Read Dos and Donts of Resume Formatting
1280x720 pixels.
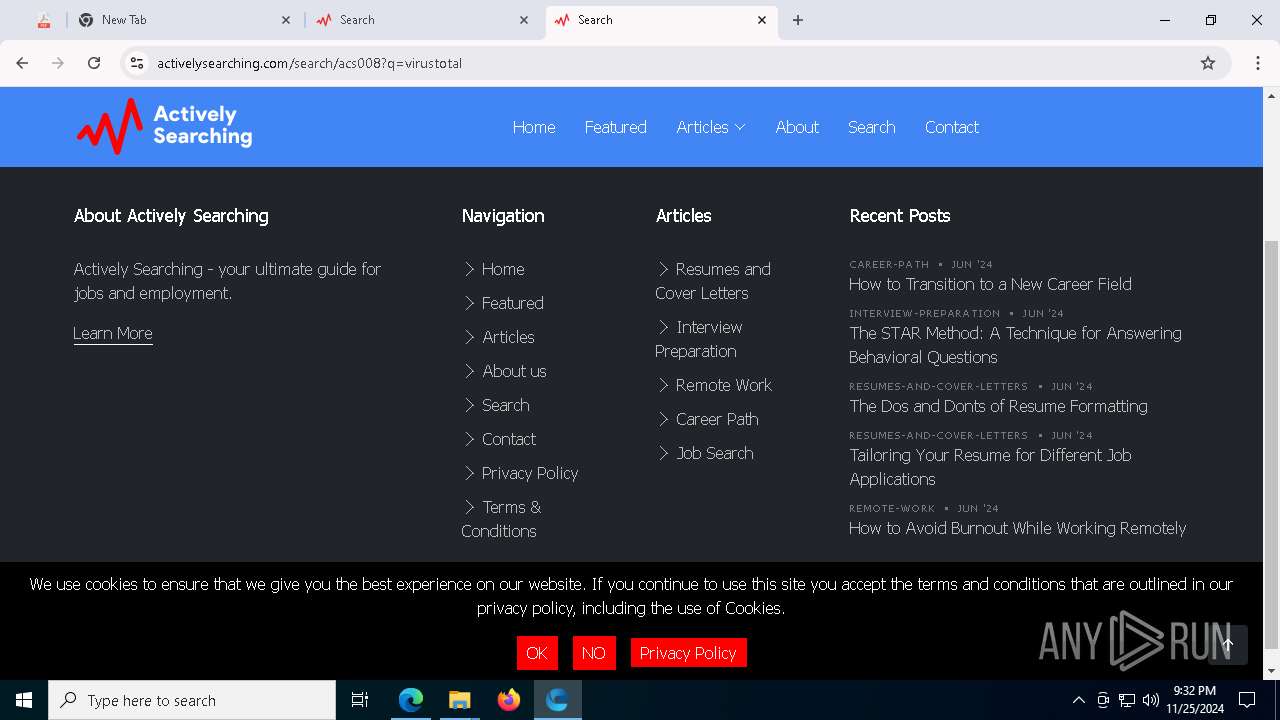(x=998, y=406)
